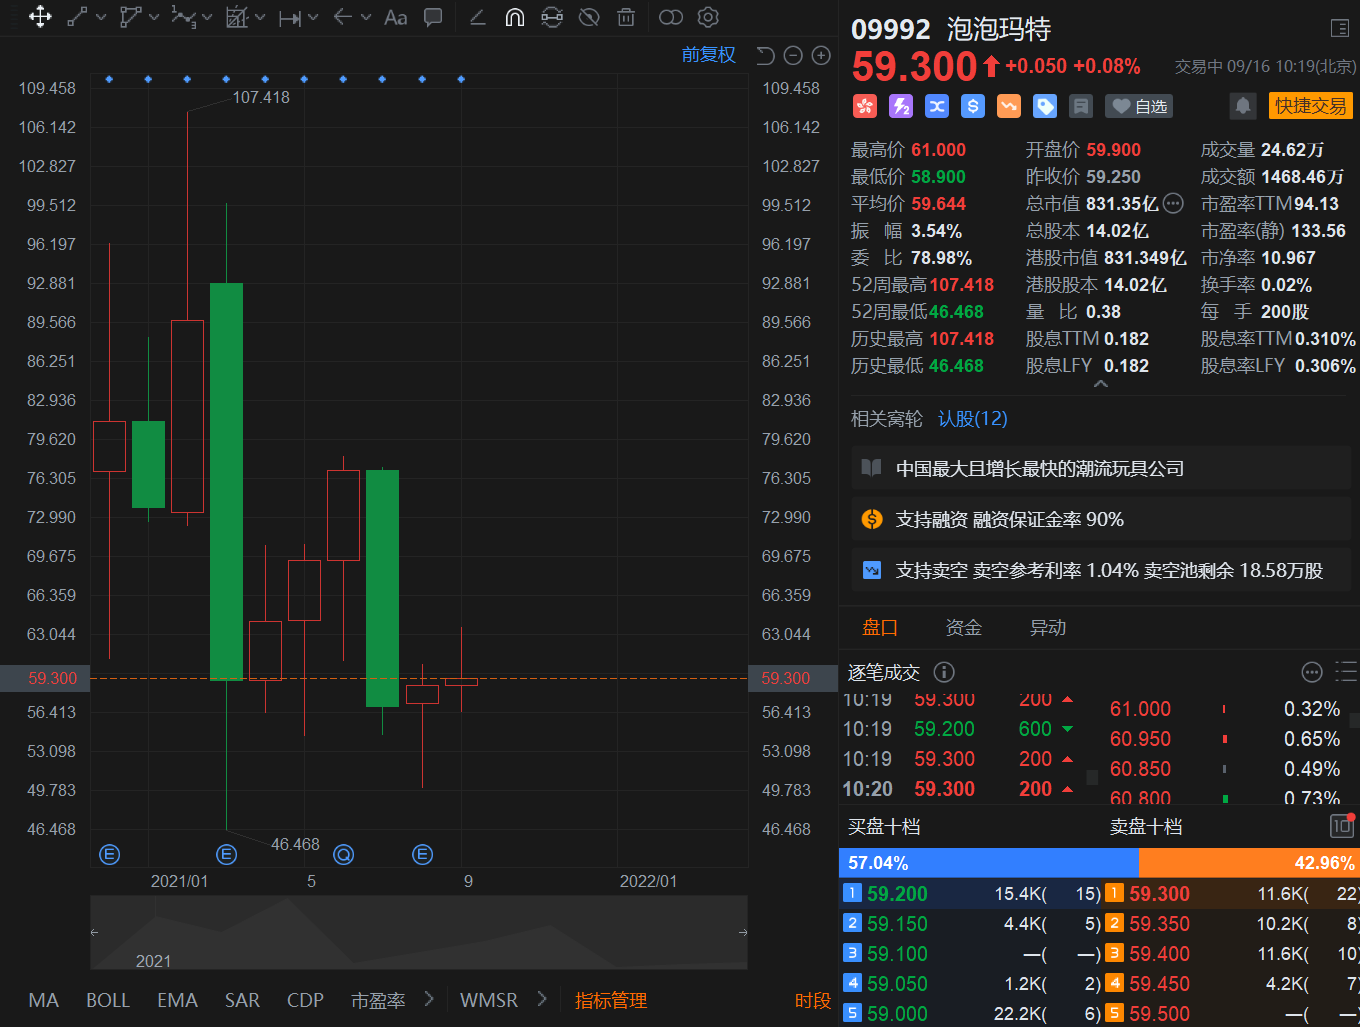Toggle the tick list view icon

1346,672
